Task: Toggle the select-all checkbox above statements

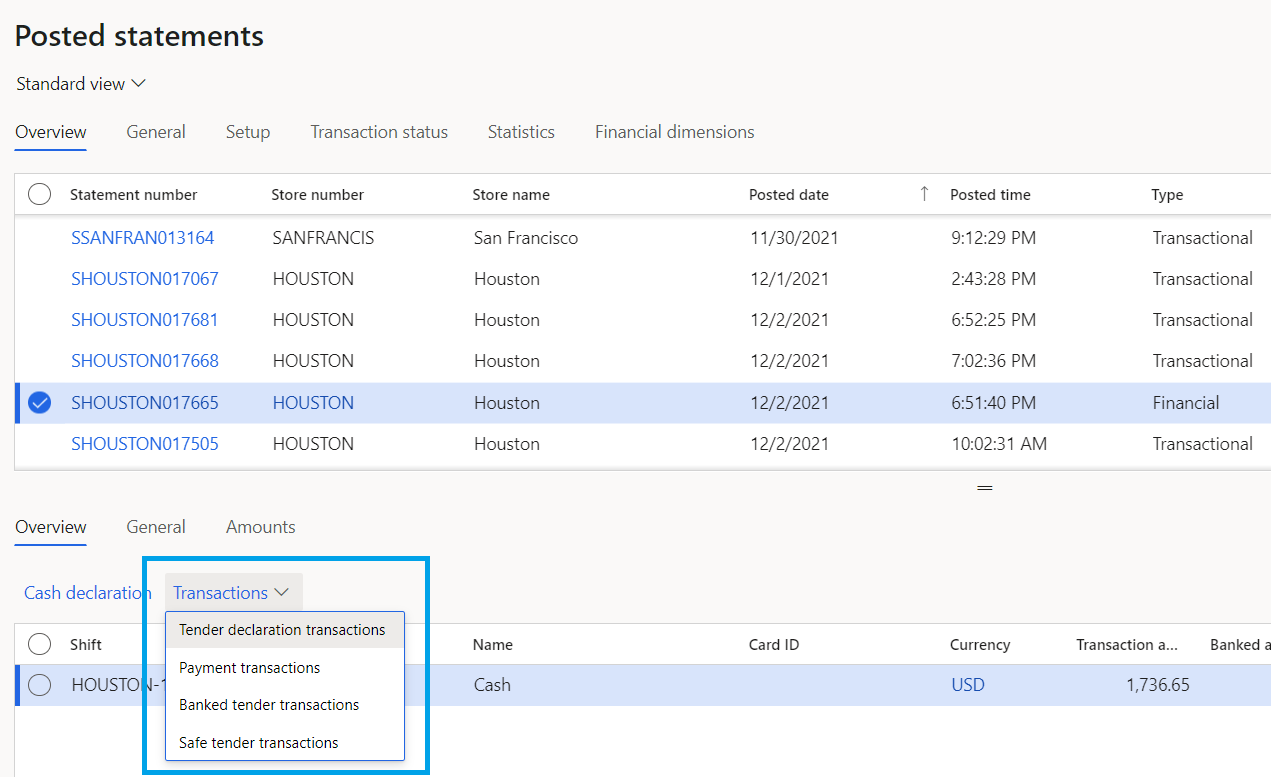Action: pyautogui.click(x=39, y=194)
